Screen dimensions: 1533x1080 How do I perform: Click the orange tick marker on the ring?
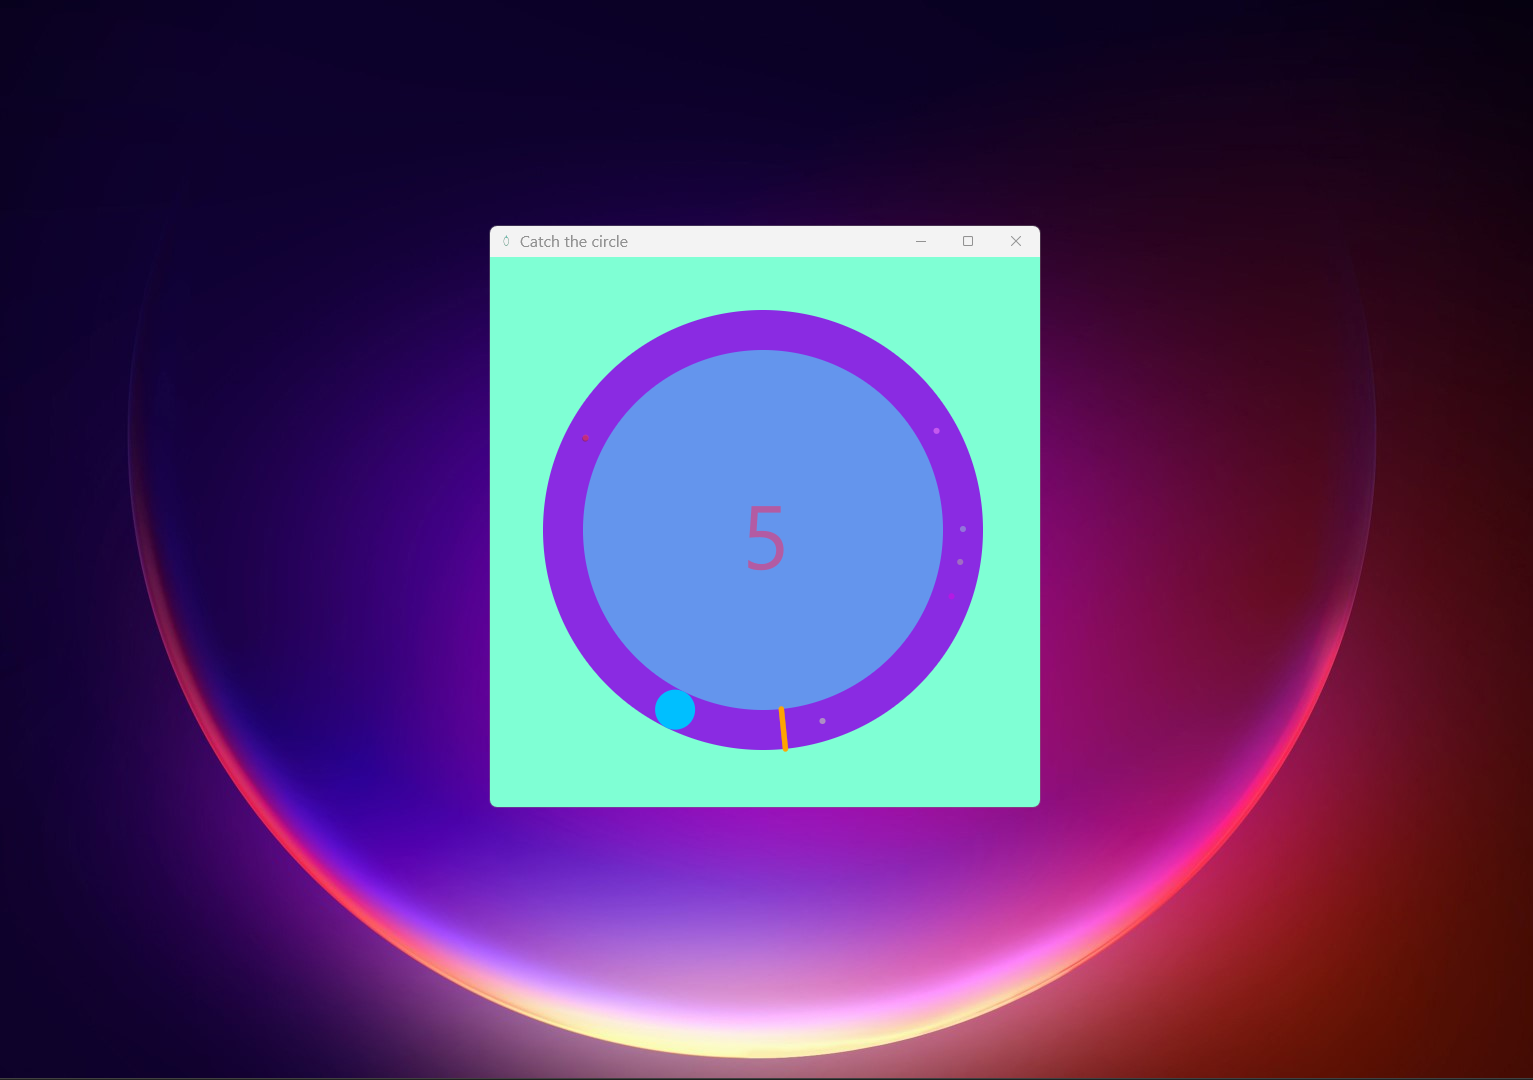(x=784, y=727)
